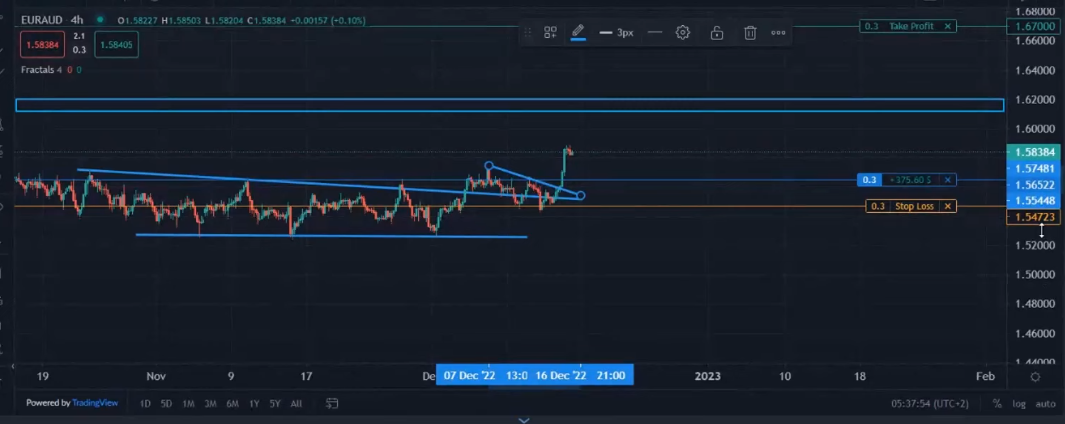Change the 4h chart interval

click(77, 20)
